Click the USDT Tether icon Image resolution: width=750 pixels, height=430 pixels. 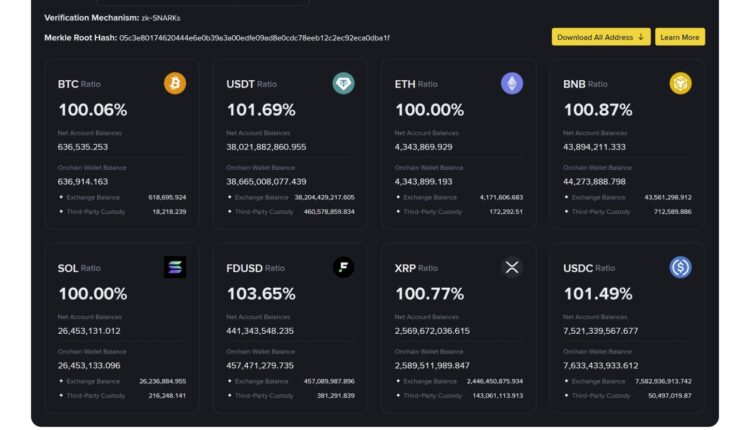(343, 83)
